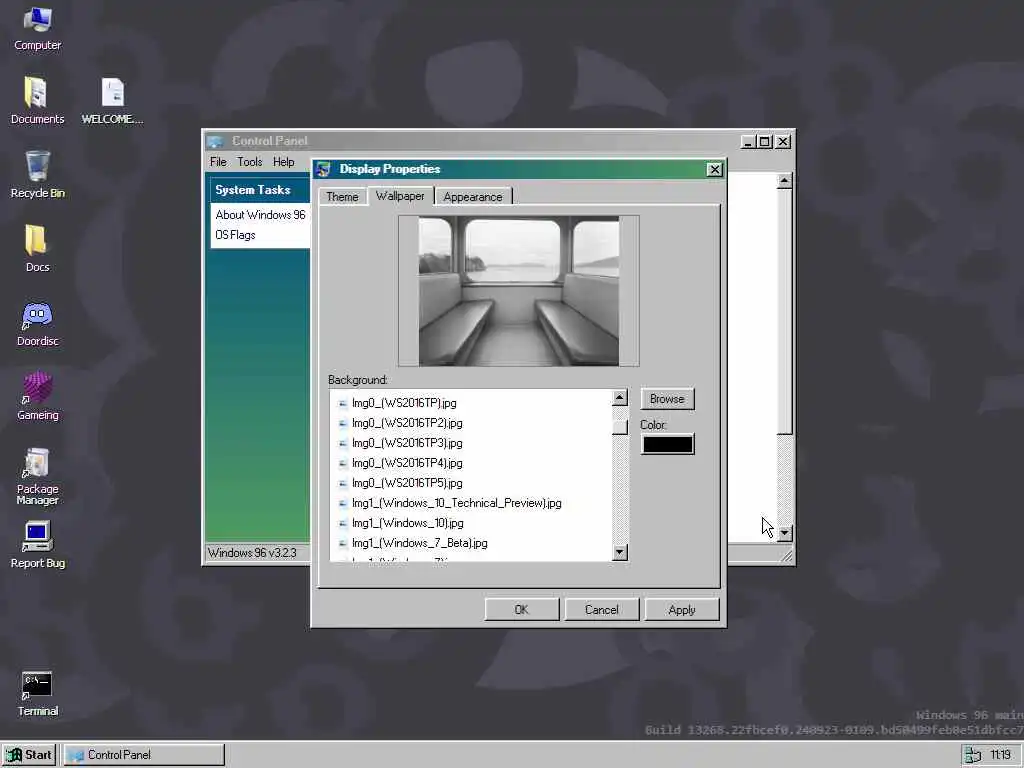The width and height of the screenshot is (1024, 768).
Task: Click the OK button
Action: point(521,609)
